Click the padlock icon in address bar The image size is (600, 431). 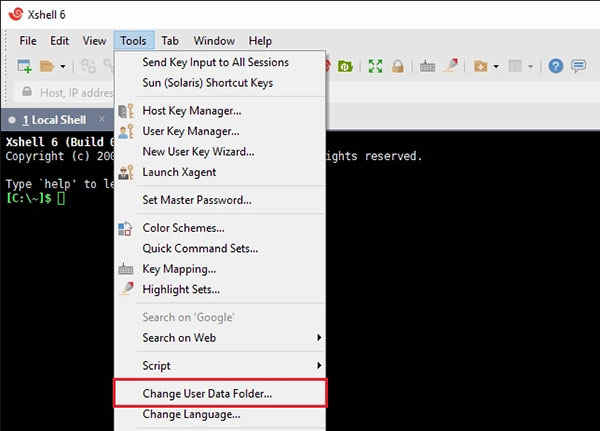click(27, 91)
